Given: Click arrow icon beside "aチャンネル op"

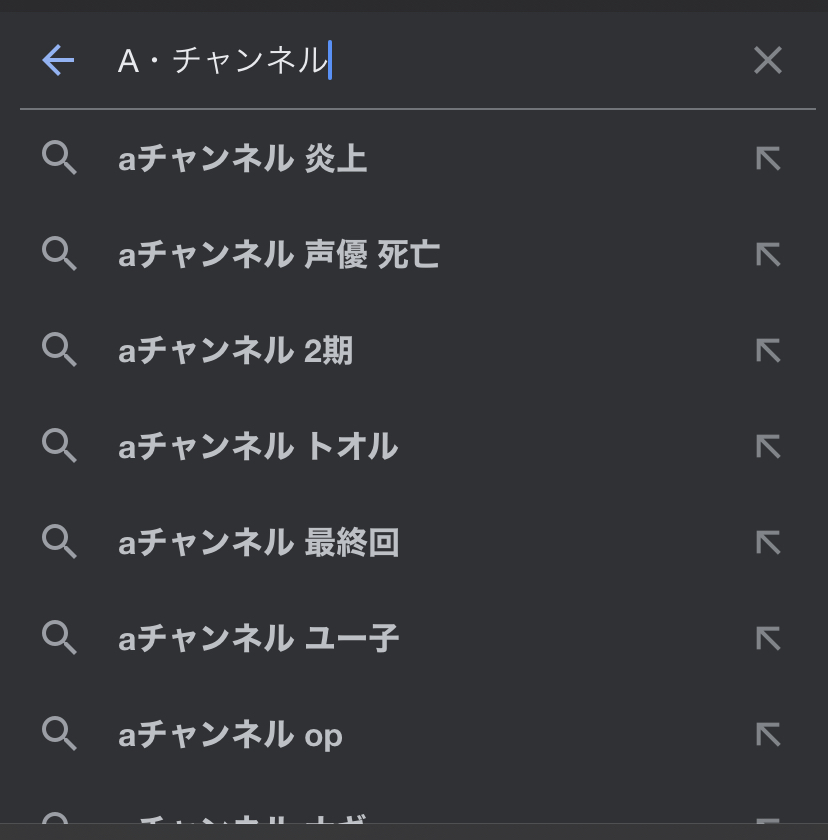Looking at the screenshot, I should tap(767, 735).
